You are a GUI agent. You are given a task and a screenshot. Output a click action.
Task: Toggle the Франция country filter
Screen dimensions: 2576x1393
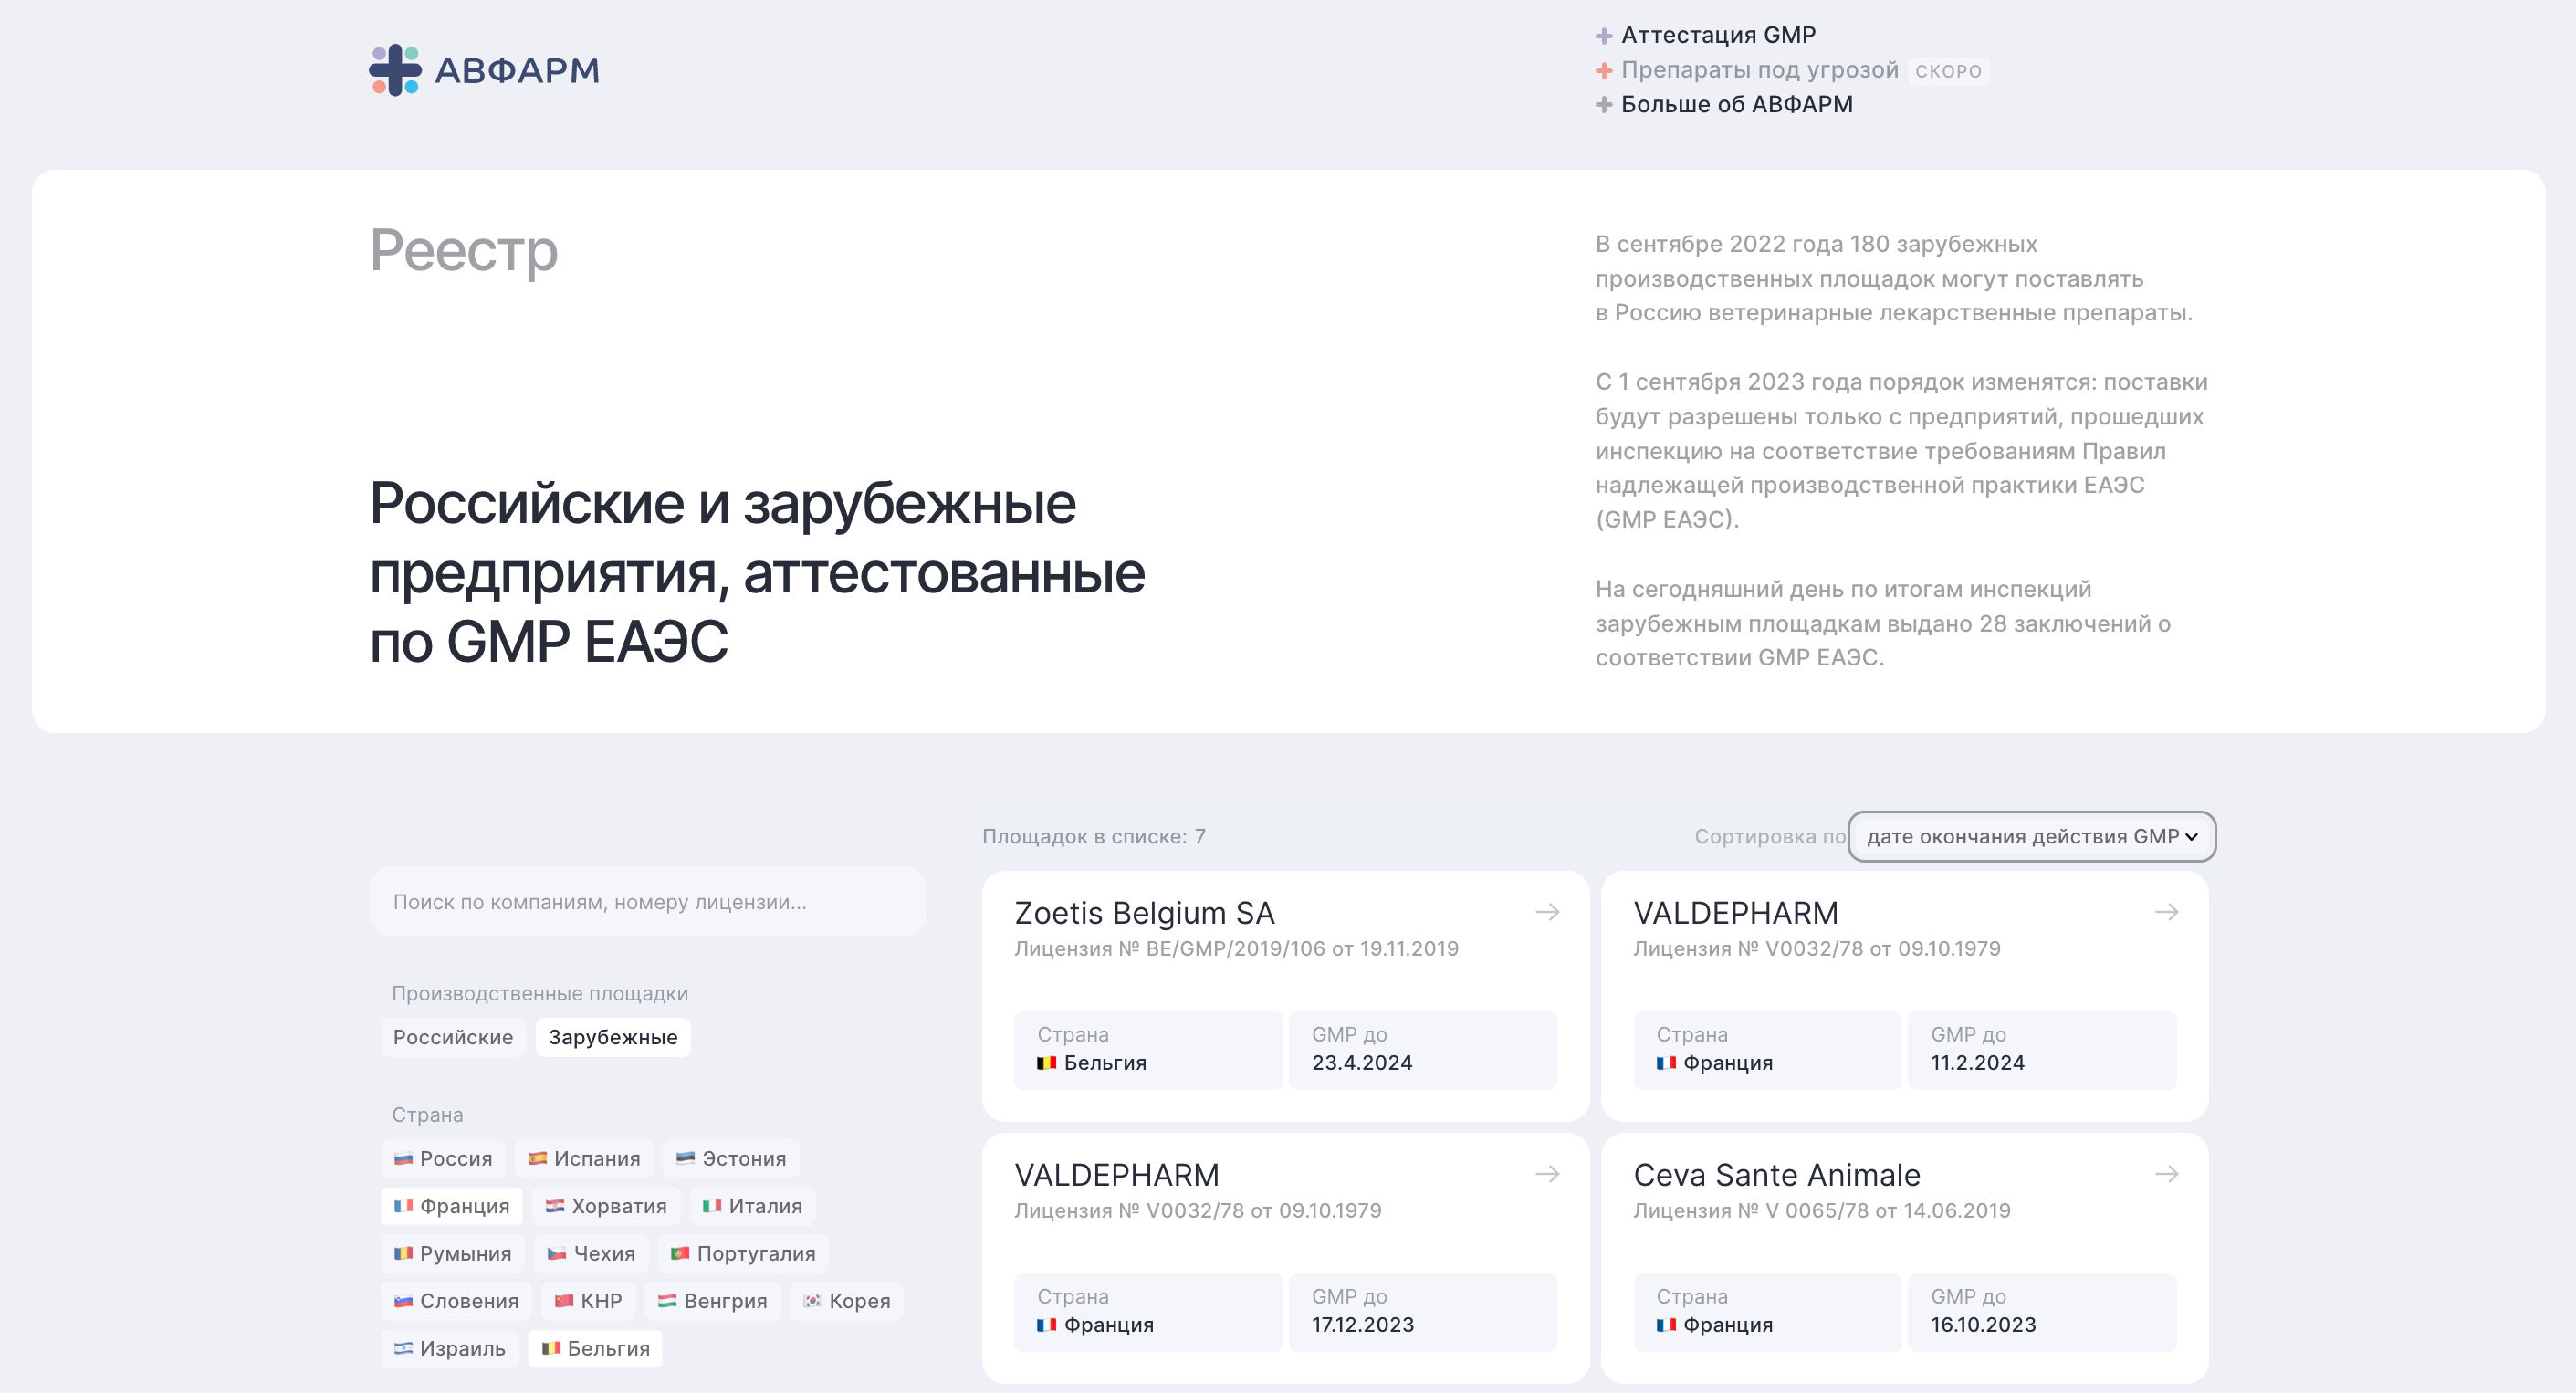pyautogui.click(x=452, y=1206)
